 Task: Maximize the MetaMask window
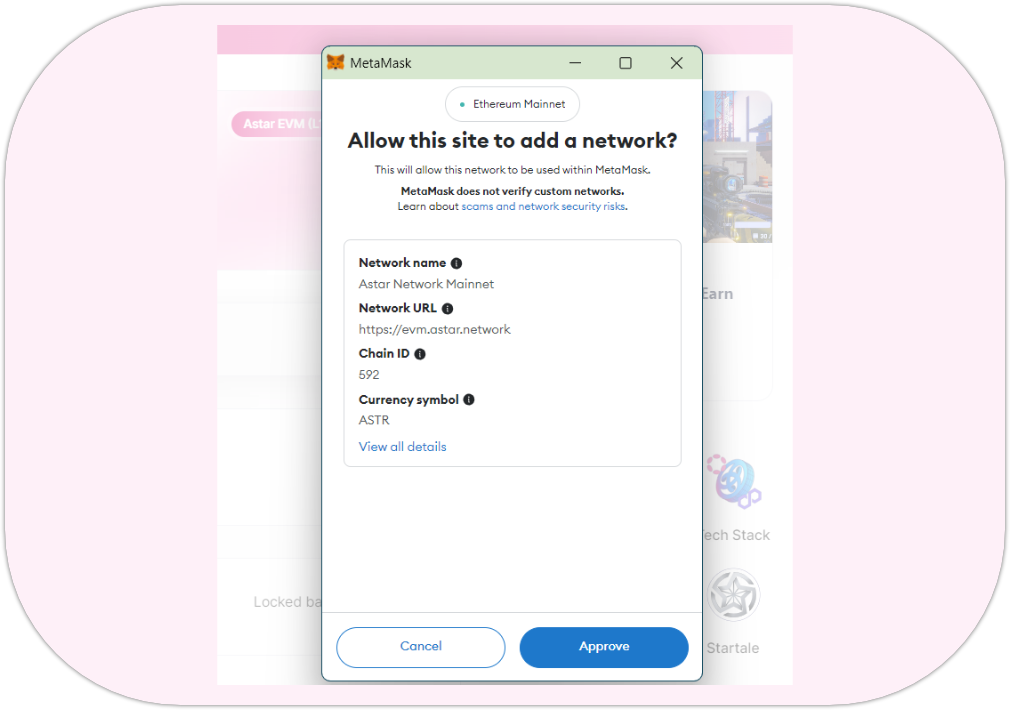pos(625,63)
